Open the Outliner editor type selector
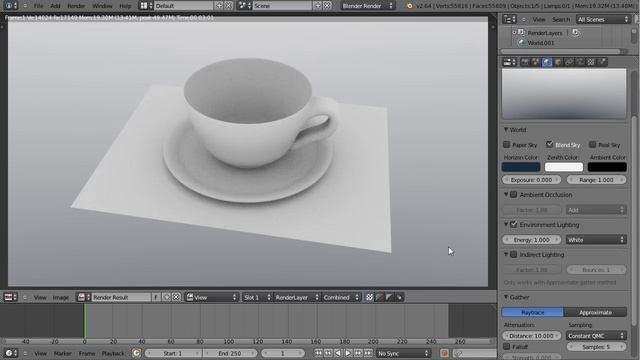The width and height of the screenshot is (640, 360). pos(509,19)
